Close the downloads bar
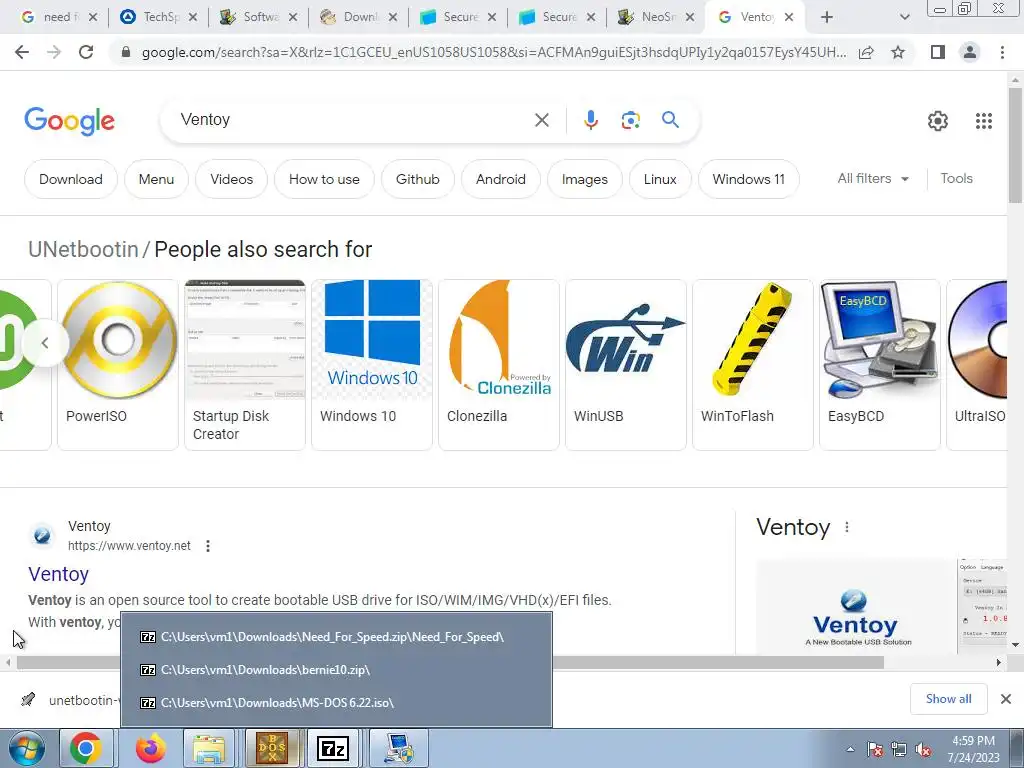Image resolution: width=1024 pixels, height=768 pixels. (1006, 699)
